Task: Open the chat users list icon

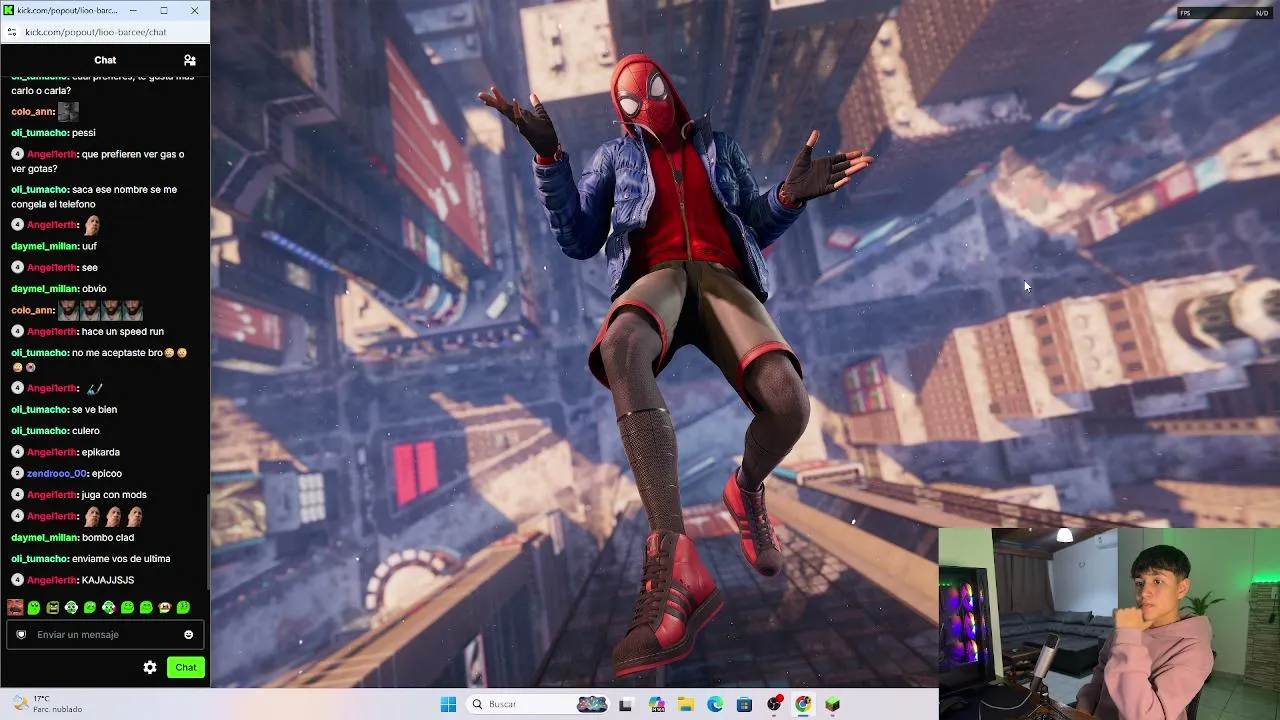Action: [x=190, y=60]
